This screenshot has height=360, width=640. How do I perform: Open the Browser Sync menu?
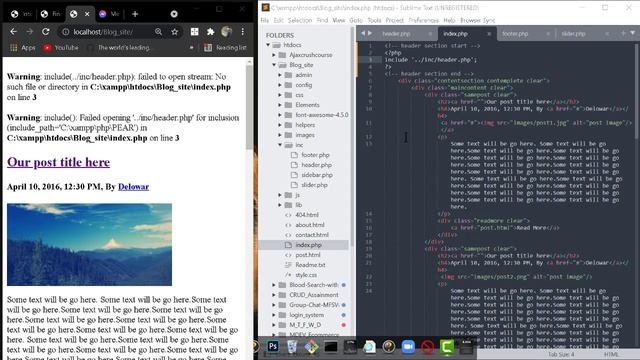point(478,20)
